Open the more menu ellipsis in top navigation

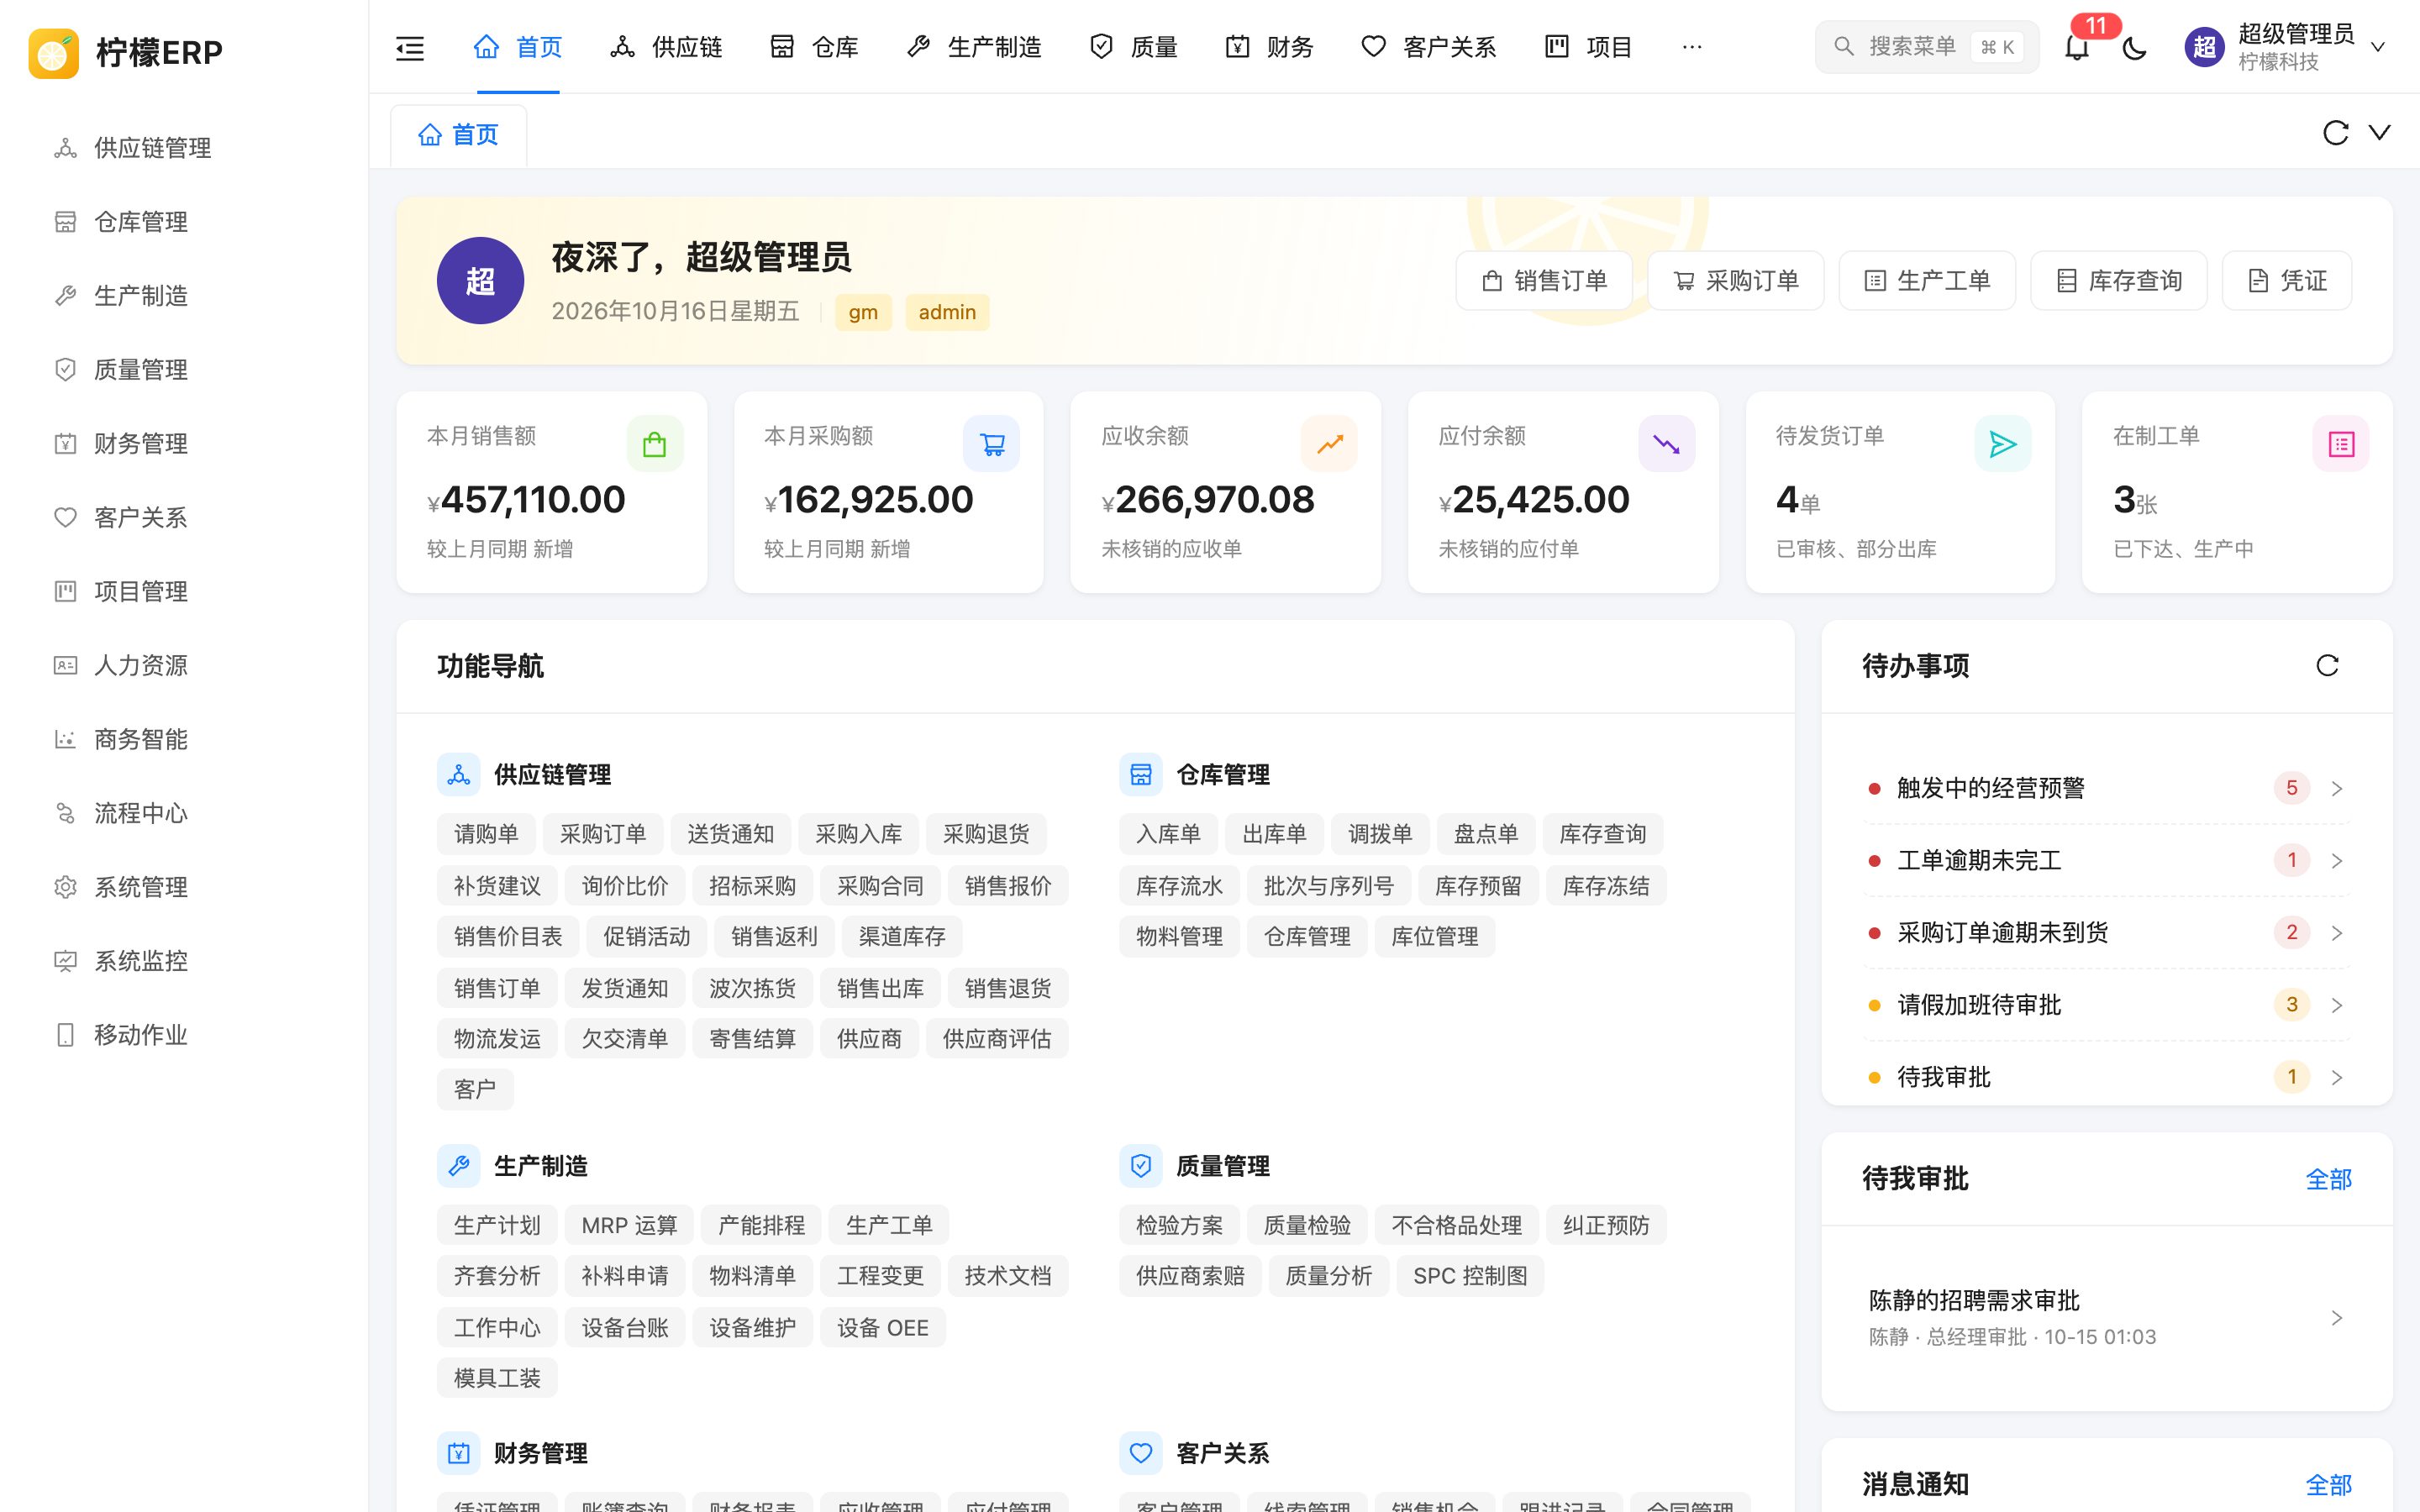pos(1692,47)
